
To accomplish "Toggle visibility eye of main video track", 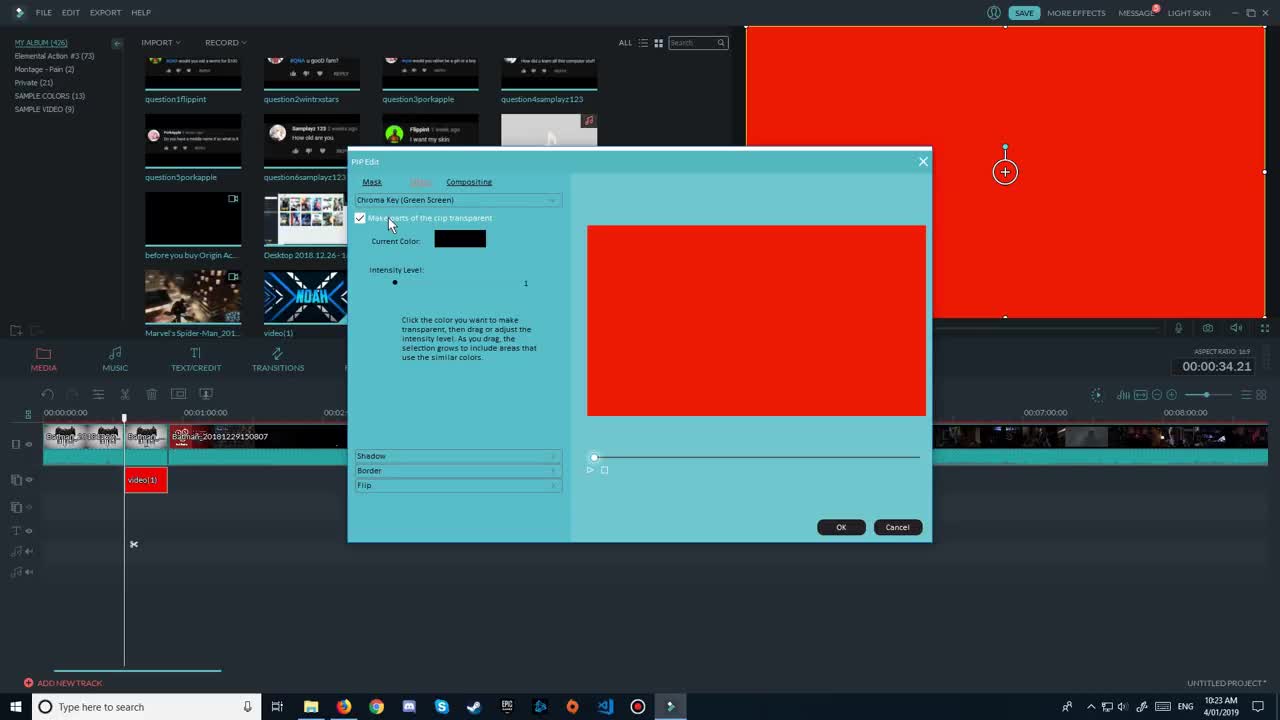I will 29,443.
